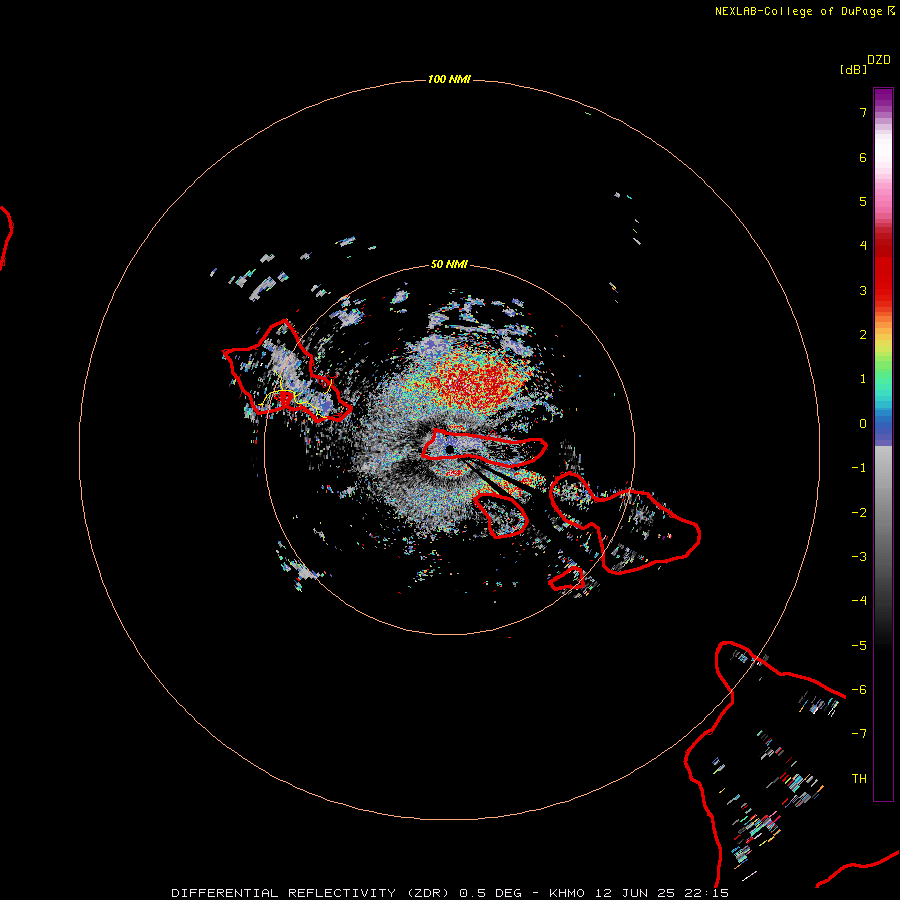Click the 5 value on color scale

pyautogui.click(x=863, y=201)
